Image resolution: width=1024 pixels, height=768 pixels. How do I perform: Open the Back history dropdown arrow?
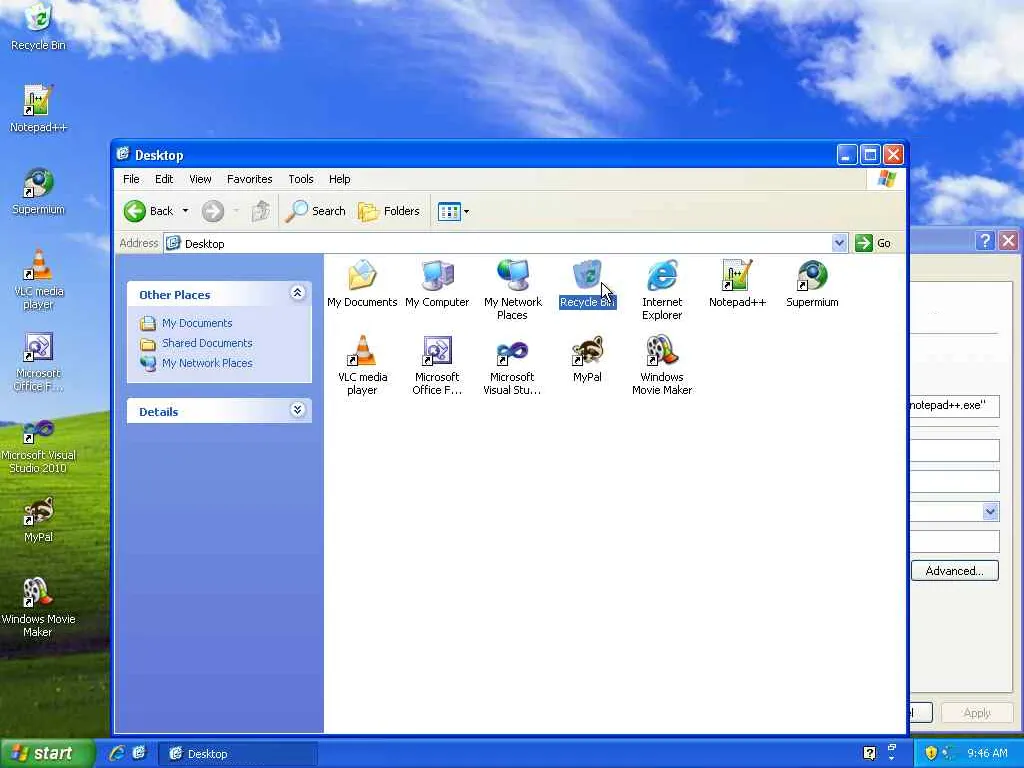tap(185, 211)
